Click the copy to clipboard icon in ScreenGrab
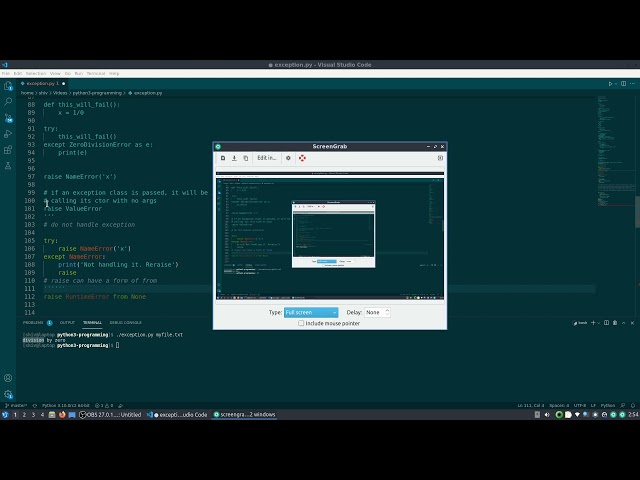Image resolution: width=640 pixels, height=480 pixels. [246, 158]
